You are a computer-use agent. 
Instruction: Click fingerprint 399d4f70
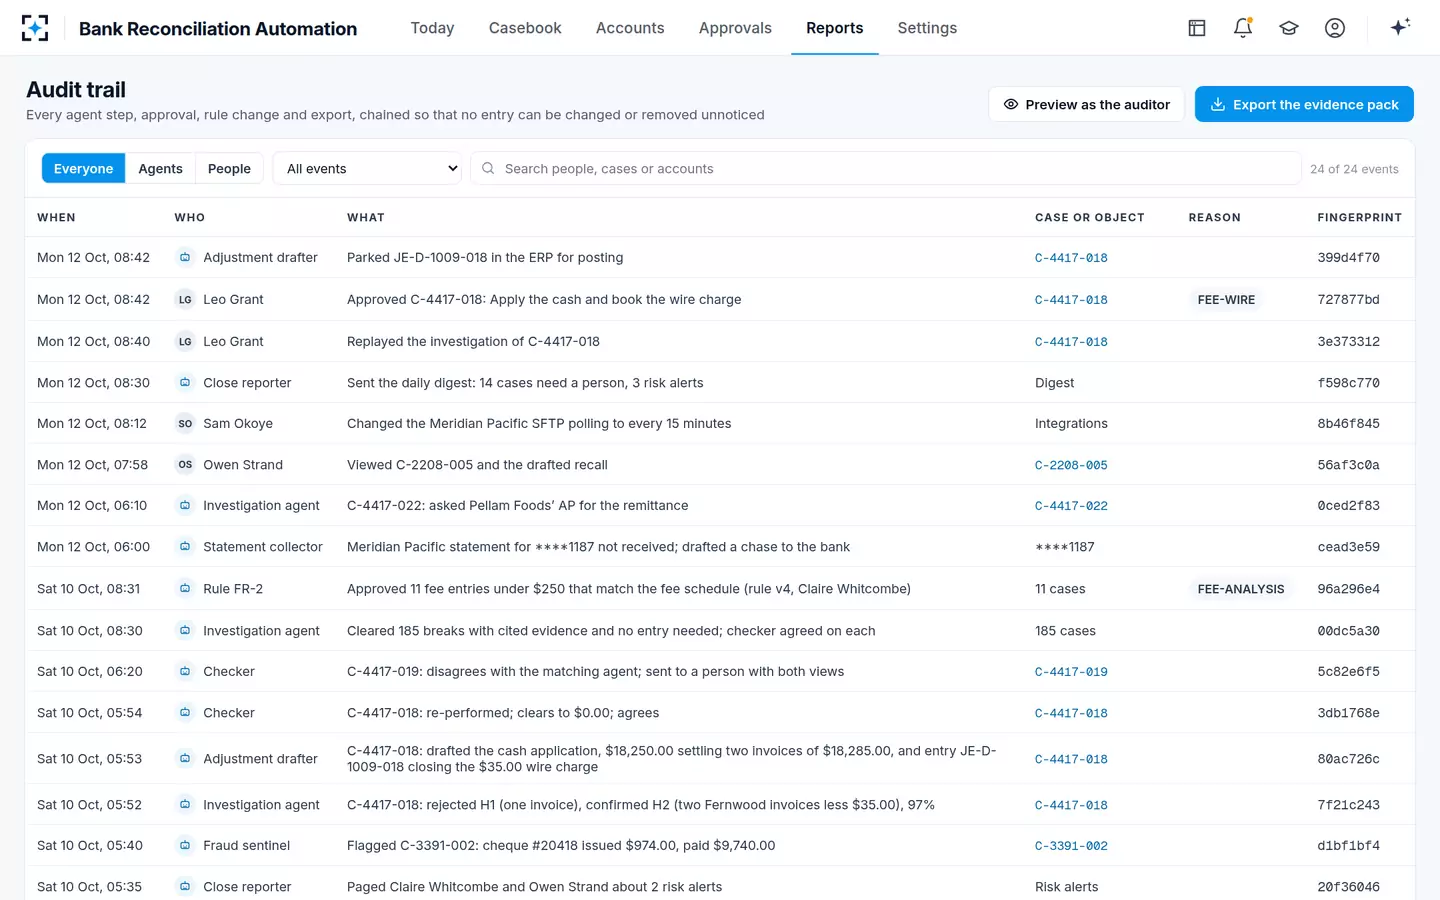click(x=1348, y=257)
